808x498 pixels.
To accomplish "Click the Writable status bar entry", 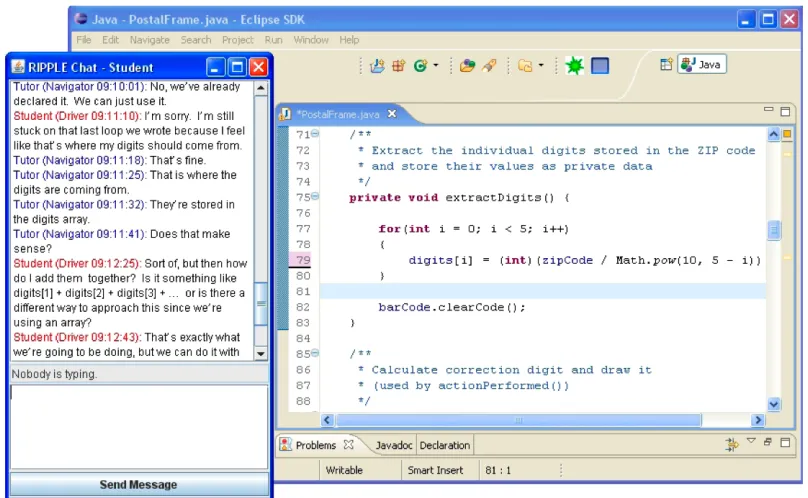I will [x=344, y=470].
